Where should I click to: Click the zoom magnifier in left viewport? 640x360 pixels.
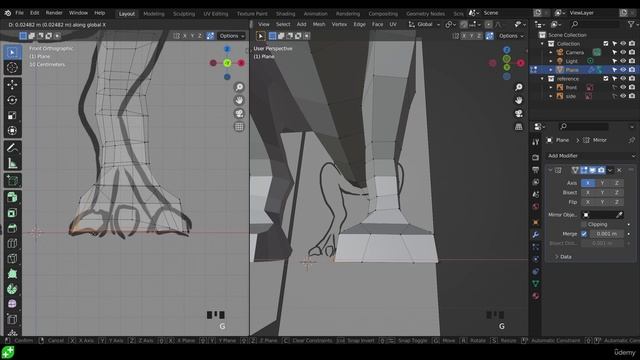point(239,87)
